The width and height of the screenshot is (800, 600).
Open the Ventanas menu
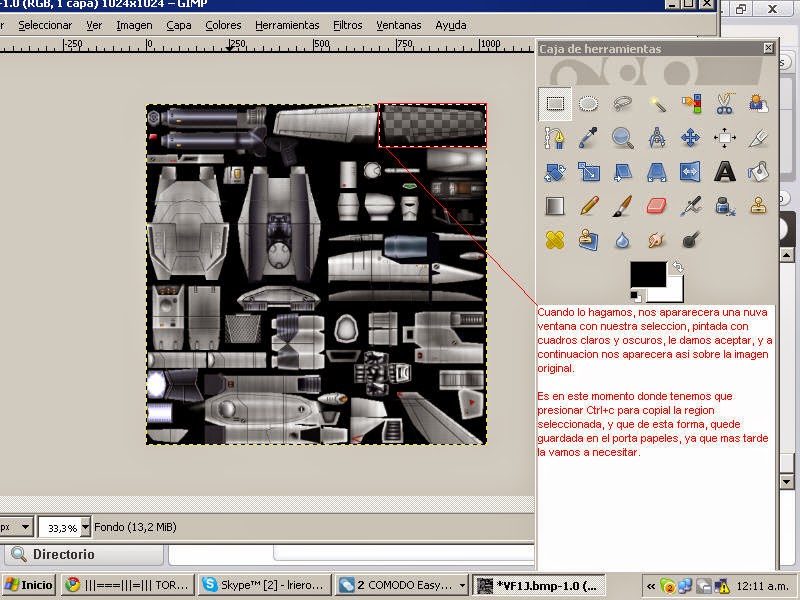(398, 25)
